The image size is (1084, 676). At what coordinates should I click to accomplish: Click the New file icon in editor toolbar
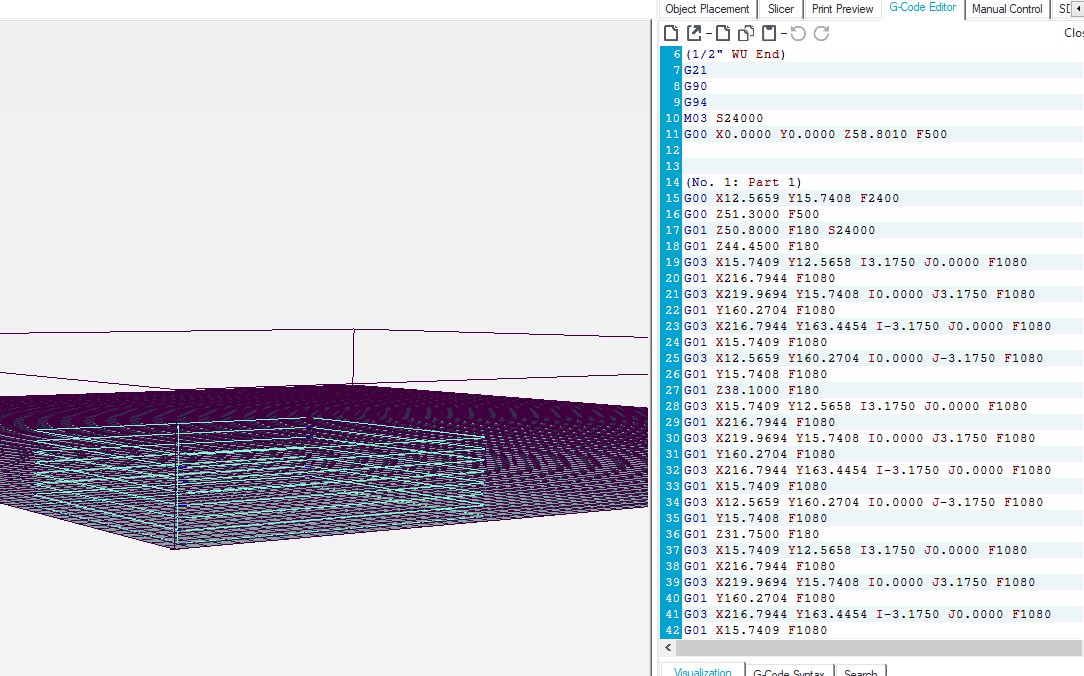[671, 33]
